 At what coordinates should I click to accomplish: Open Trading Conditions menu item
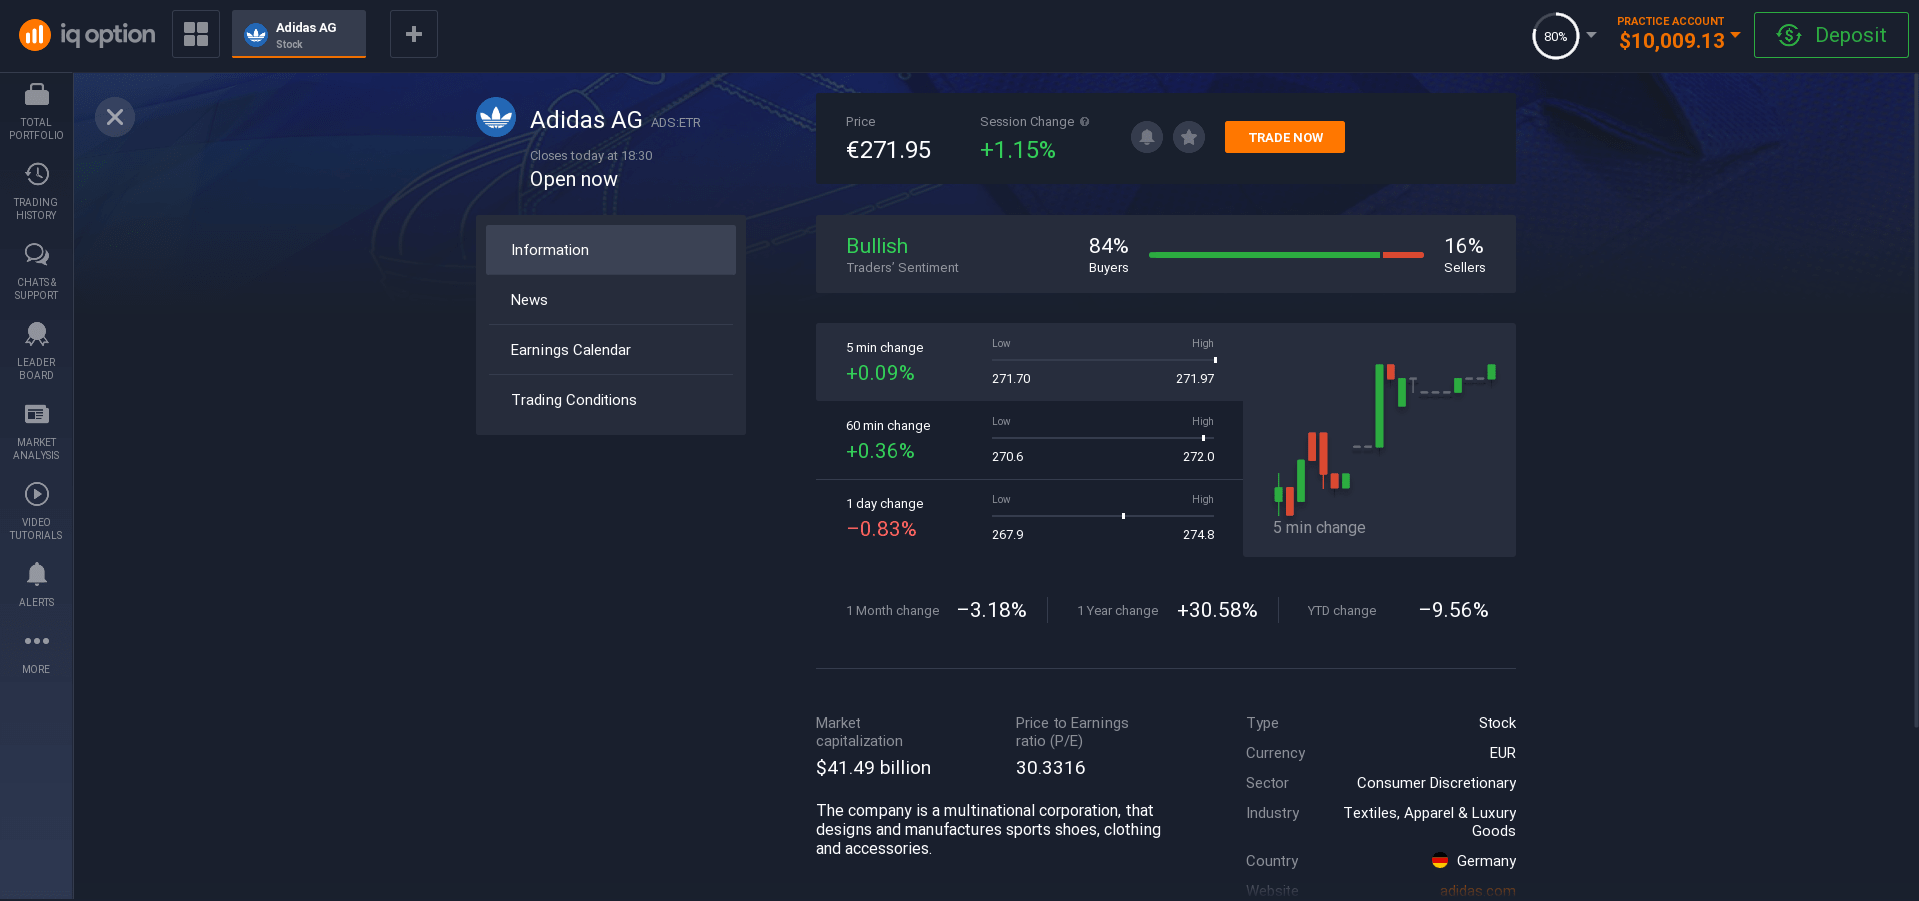click(611, 400)
